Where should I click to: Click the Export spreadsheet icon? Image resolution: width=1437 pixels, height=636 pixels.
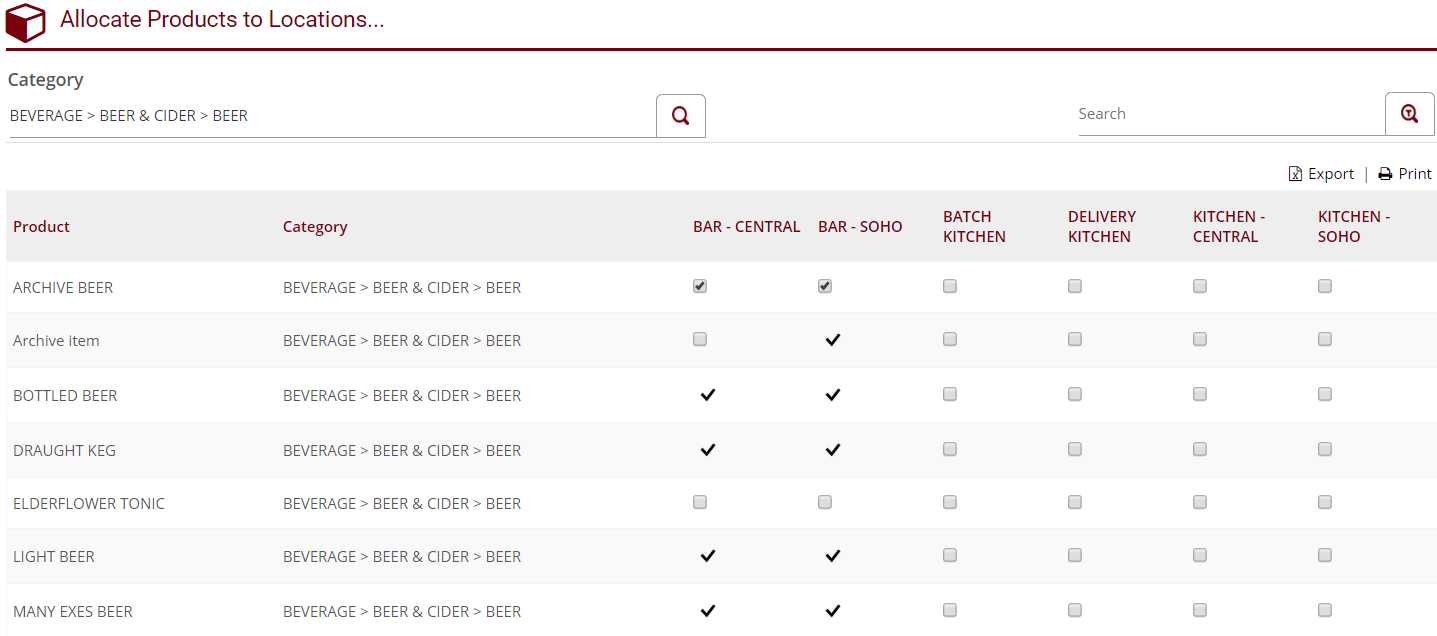tap(1295, 174)
